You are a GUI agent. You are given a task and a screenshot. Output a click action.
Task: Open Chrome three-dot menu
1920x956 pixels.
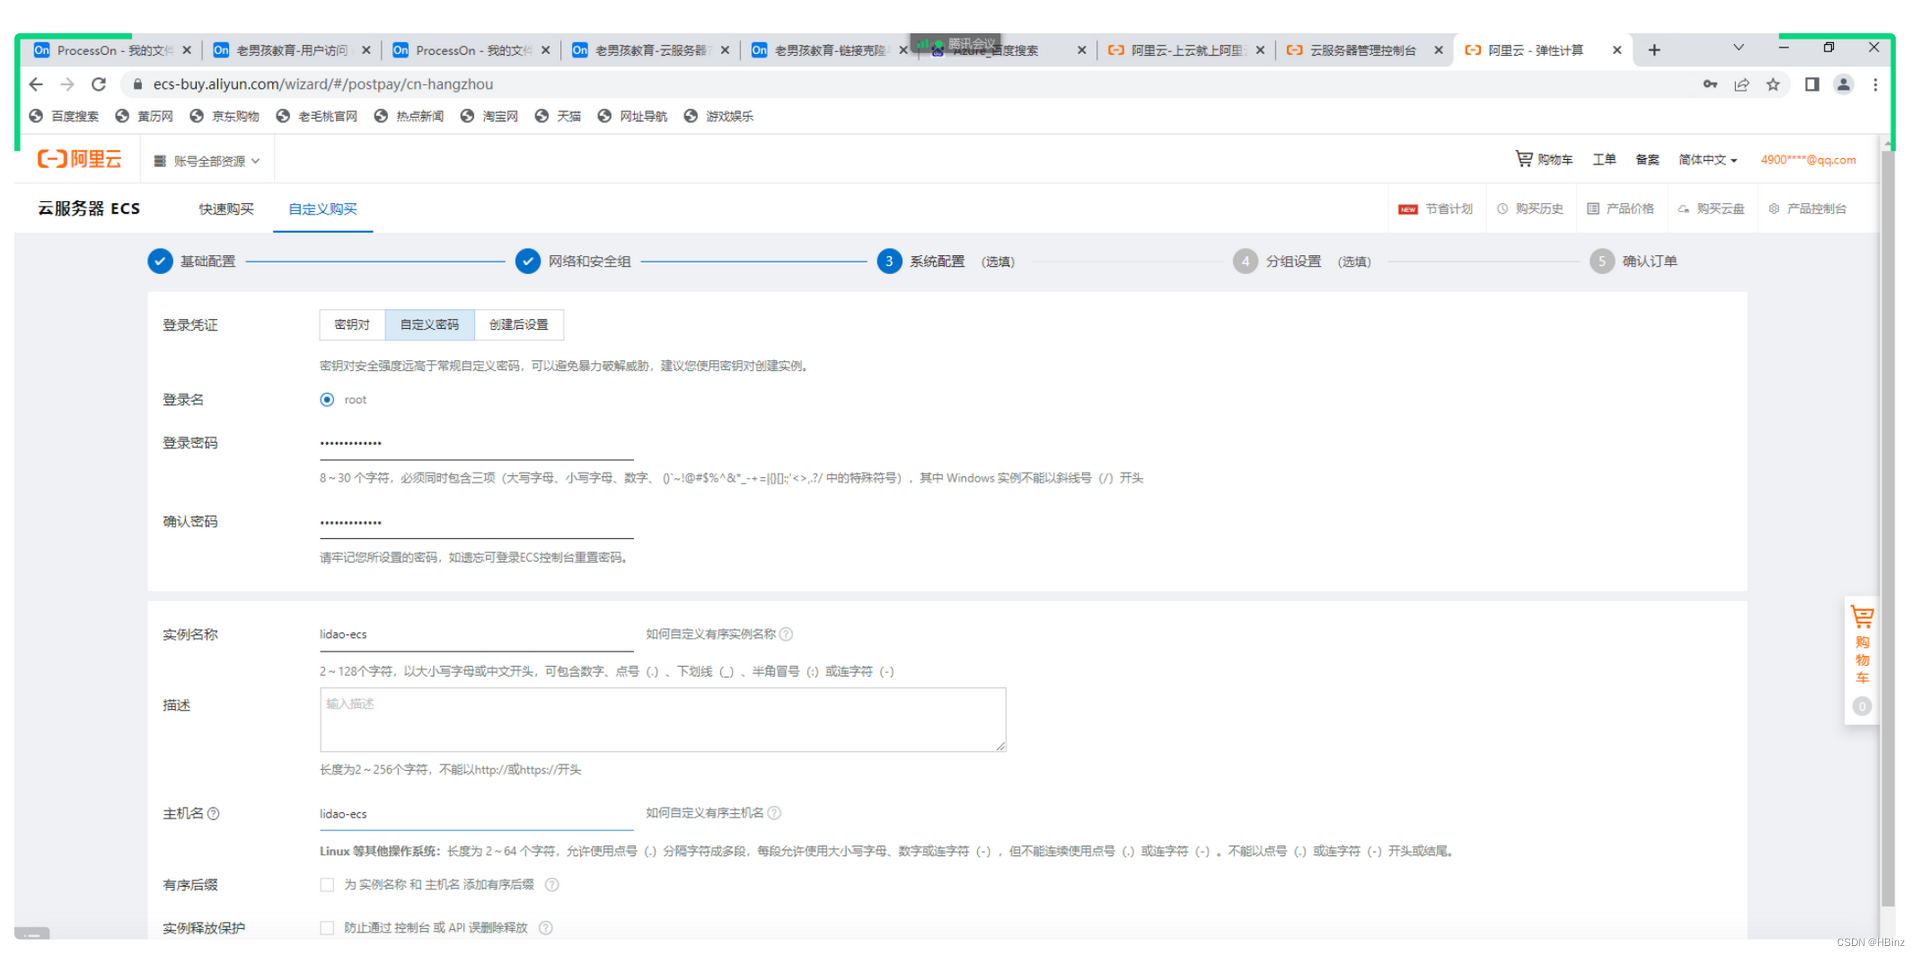point(1875,84)
